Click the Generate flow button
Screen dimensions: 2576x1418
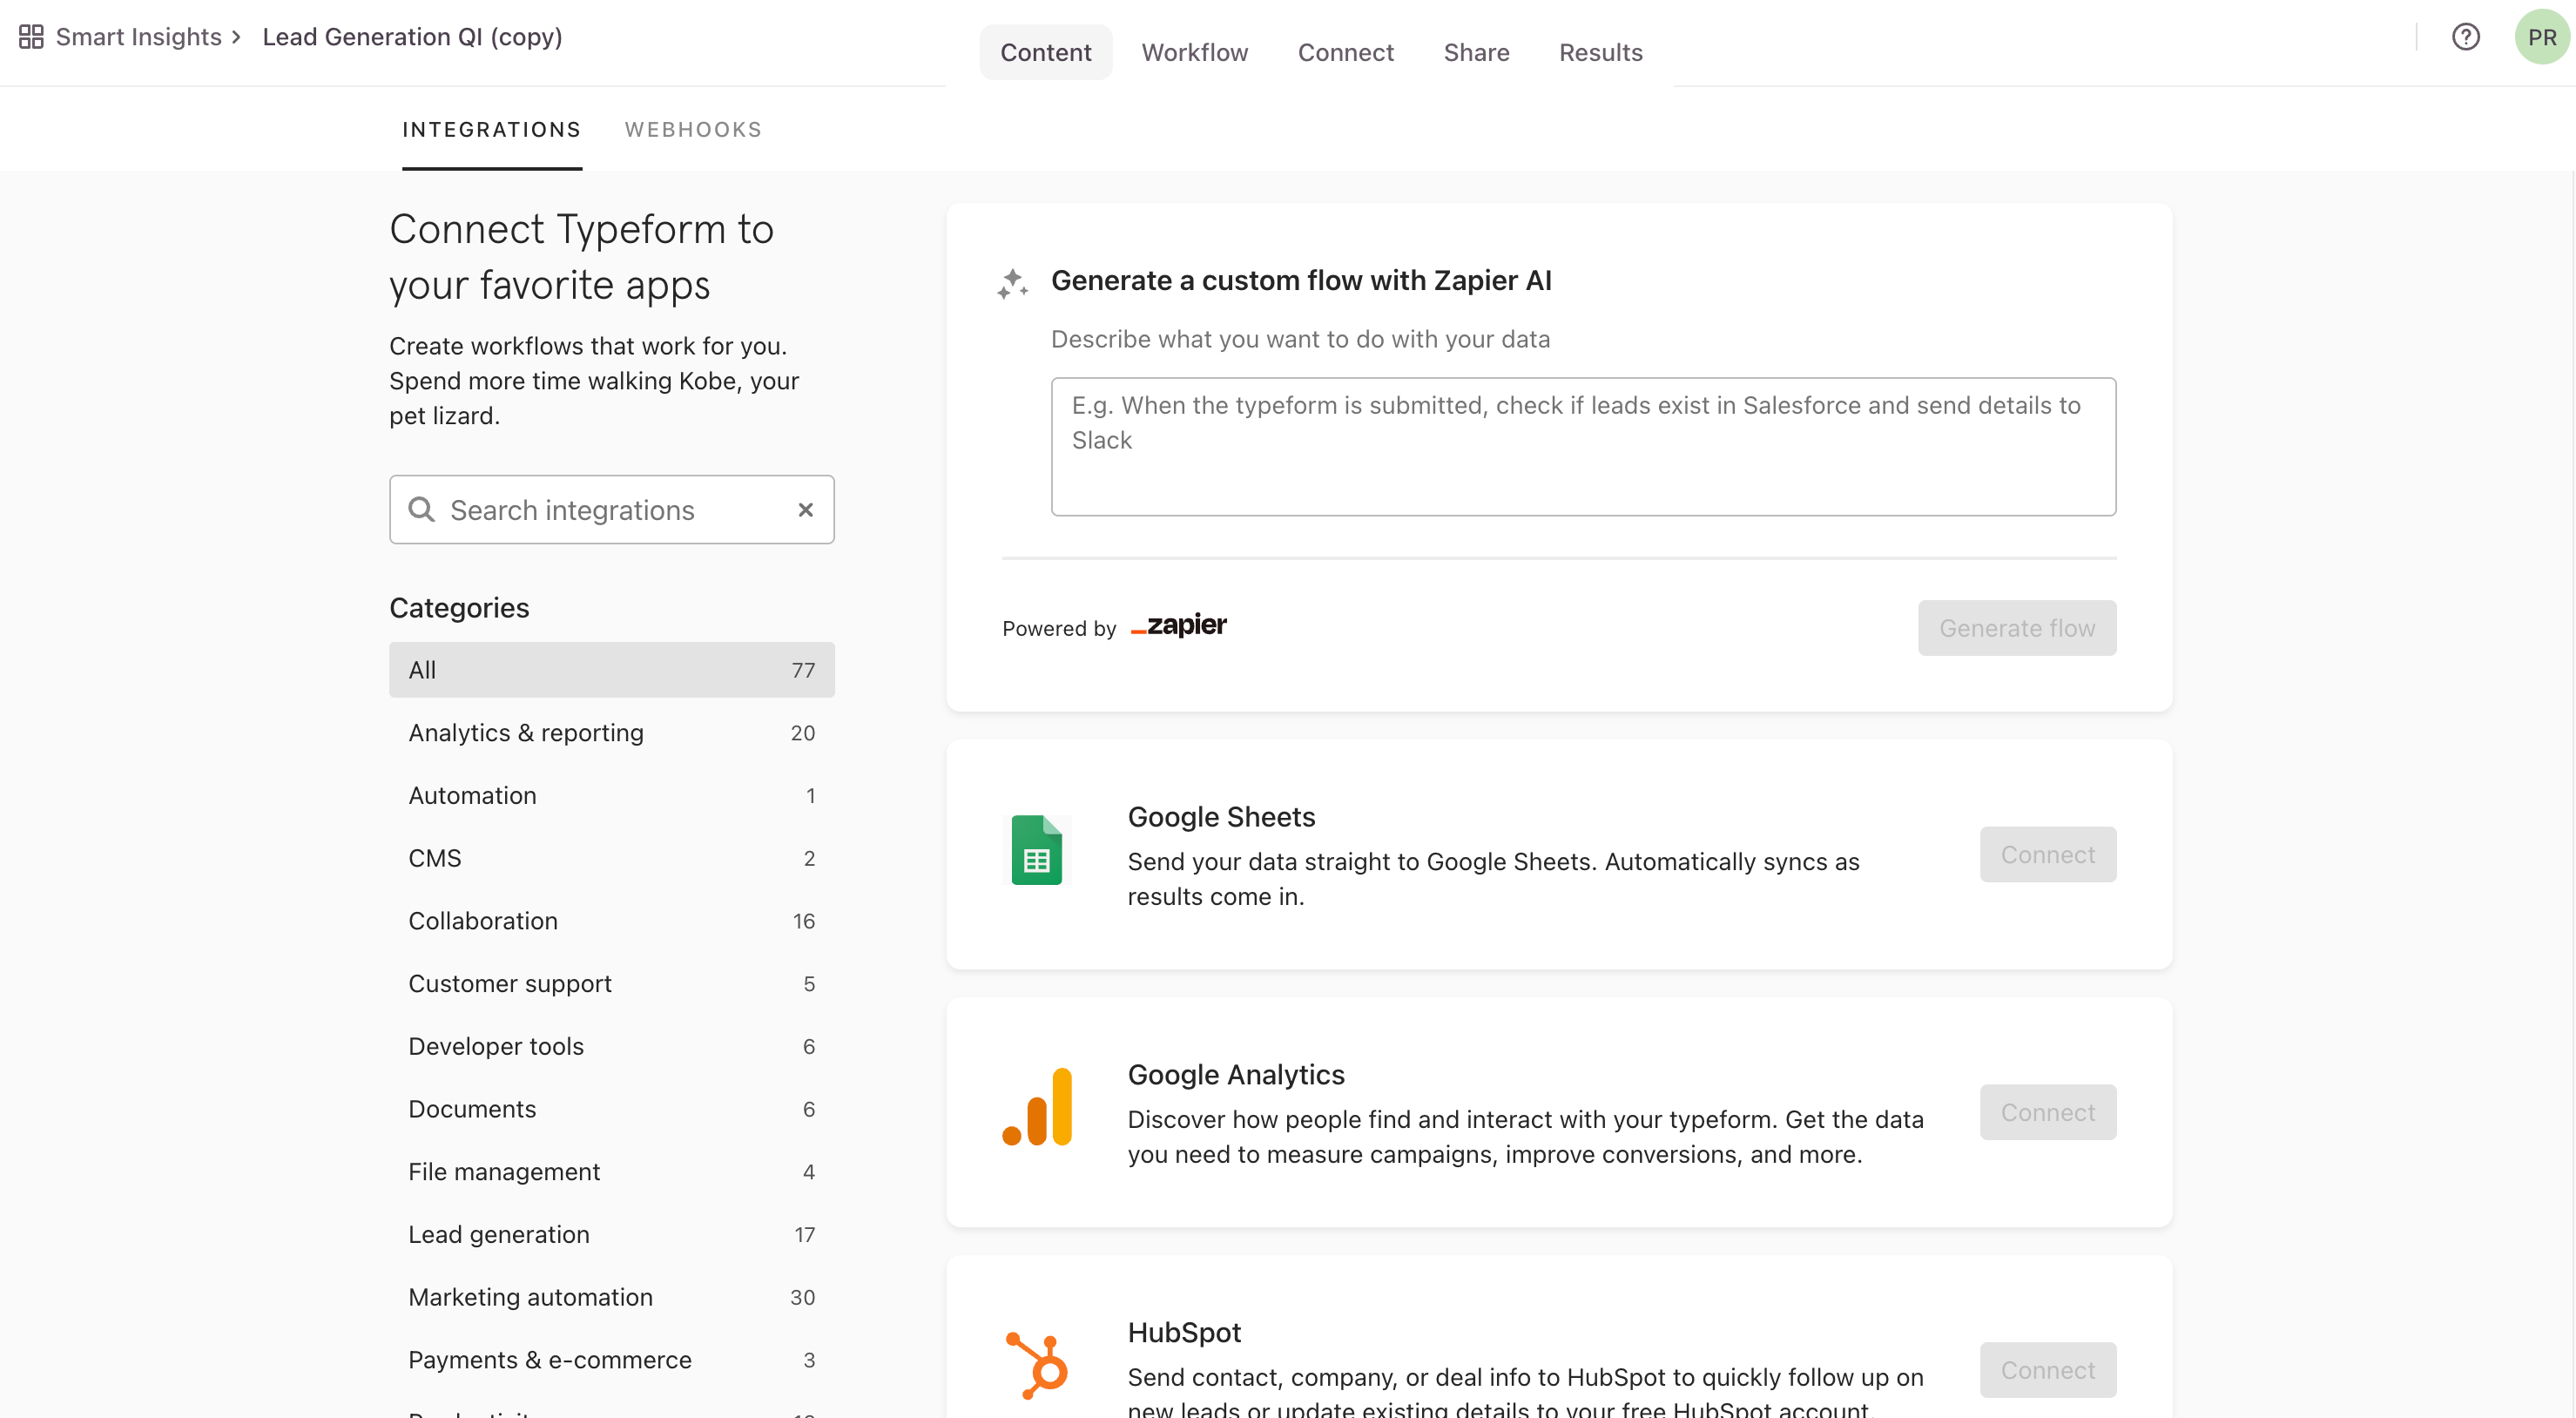pos(2016,628)
